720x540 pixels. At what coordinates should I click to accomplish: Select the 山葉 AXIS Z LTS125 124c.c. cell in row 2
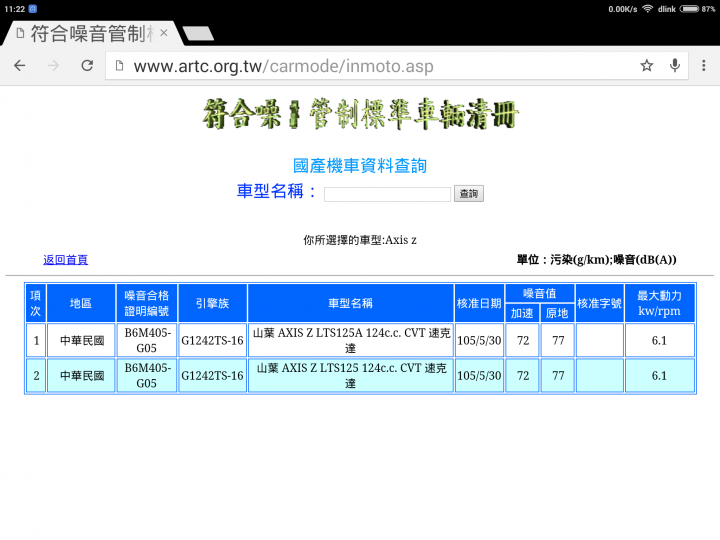click(x=350, y=376)
